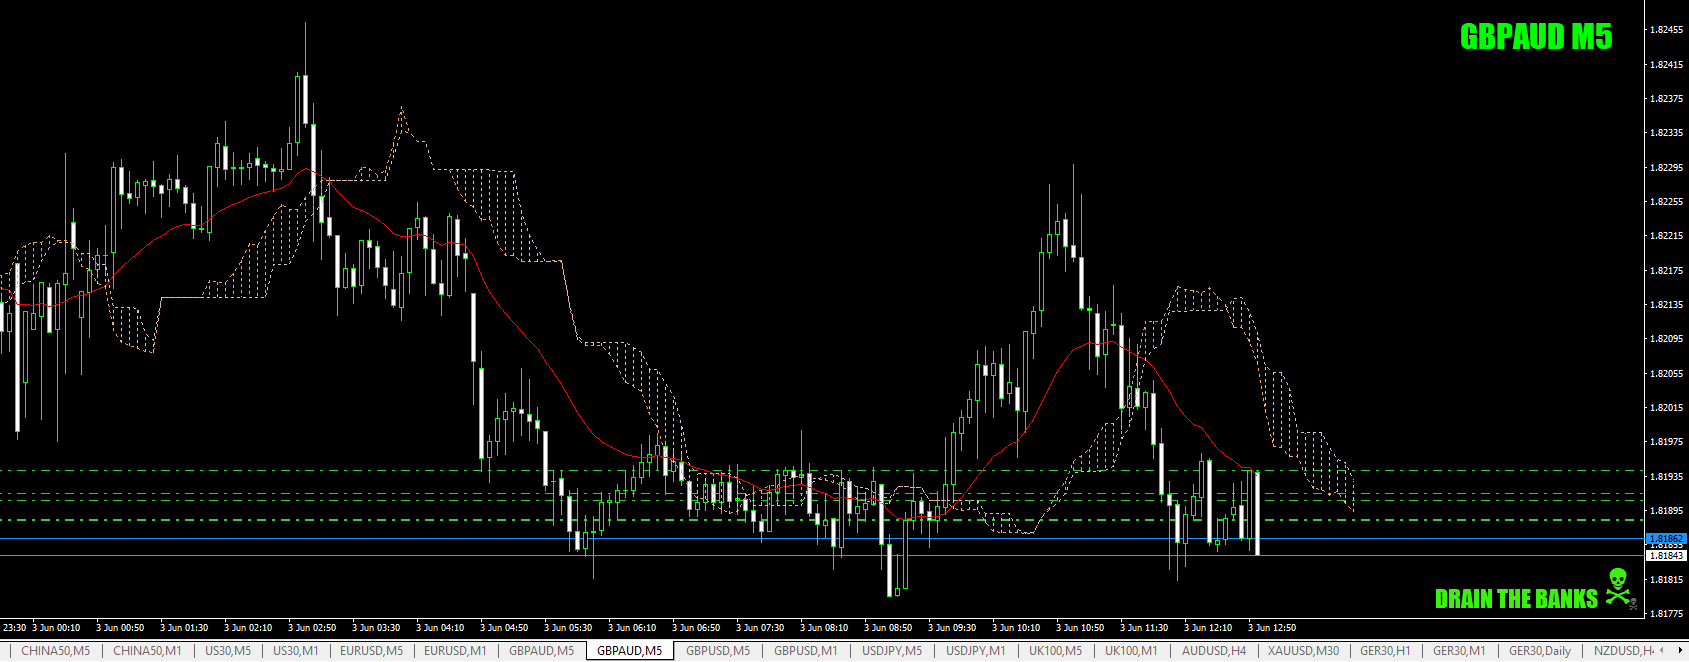The height and width of the screenshot is (662, 1689).
Task: Click the 3 Jun 10:50 time label
Action: 1080,628
